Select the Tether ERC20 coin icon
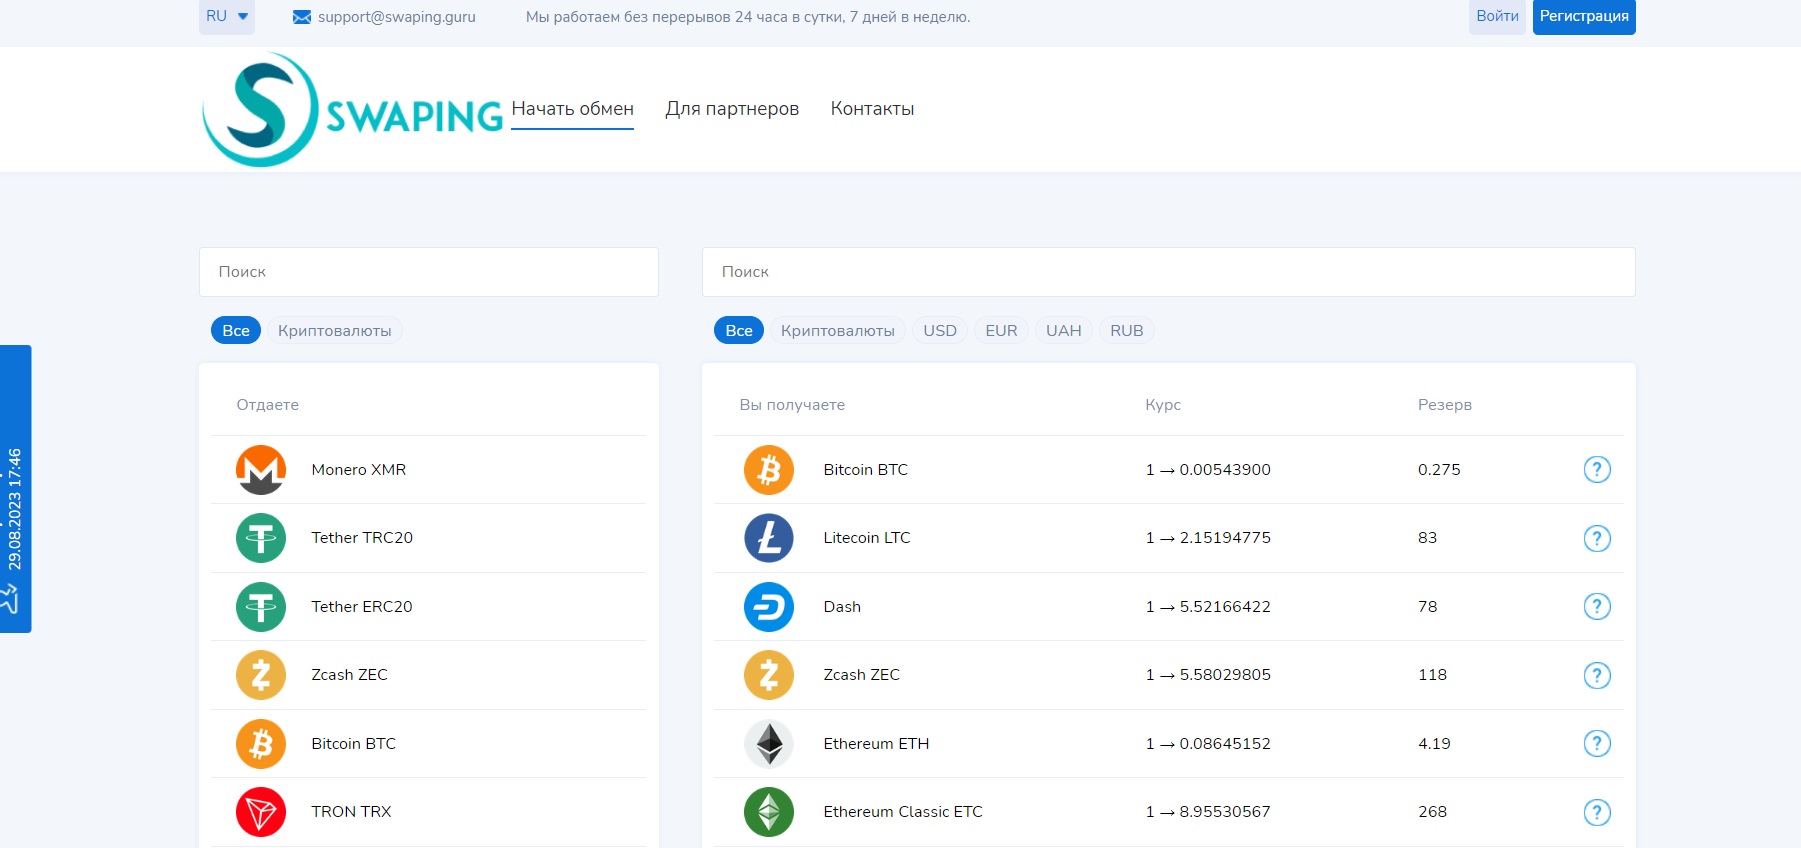1801x848 pixels. 261,607
